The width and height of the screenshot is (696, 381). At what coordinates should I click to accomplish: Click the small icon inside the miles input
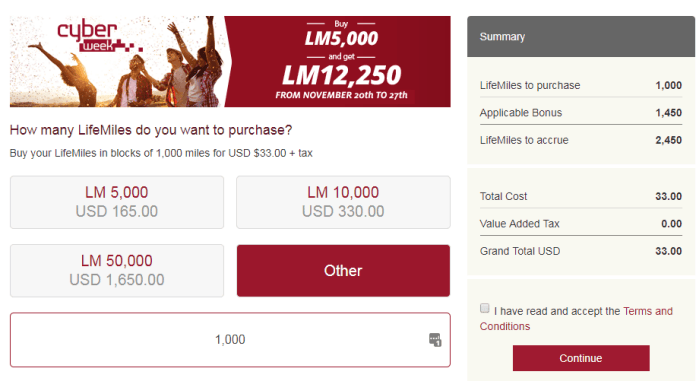[x=435, y=340]
